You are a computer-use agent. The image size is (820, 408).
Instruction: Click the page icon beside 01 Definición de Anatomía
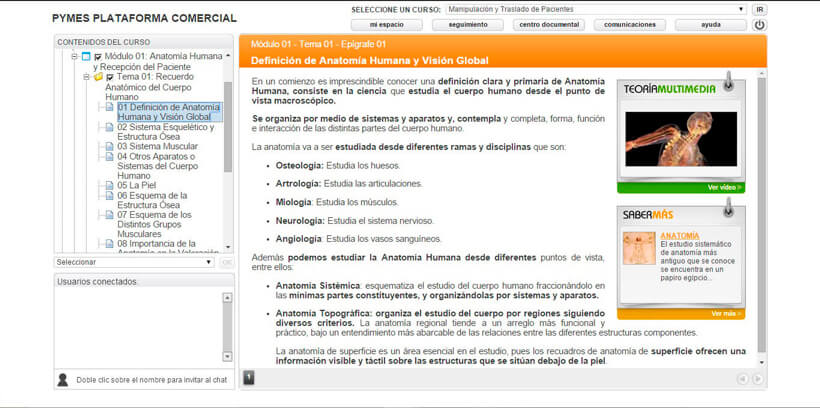(x=109, y=107)
